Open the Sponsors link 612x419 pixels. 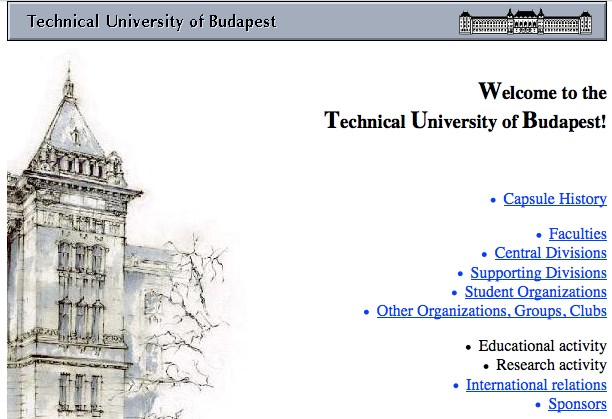pyautogui.click(x=577, y=404)
